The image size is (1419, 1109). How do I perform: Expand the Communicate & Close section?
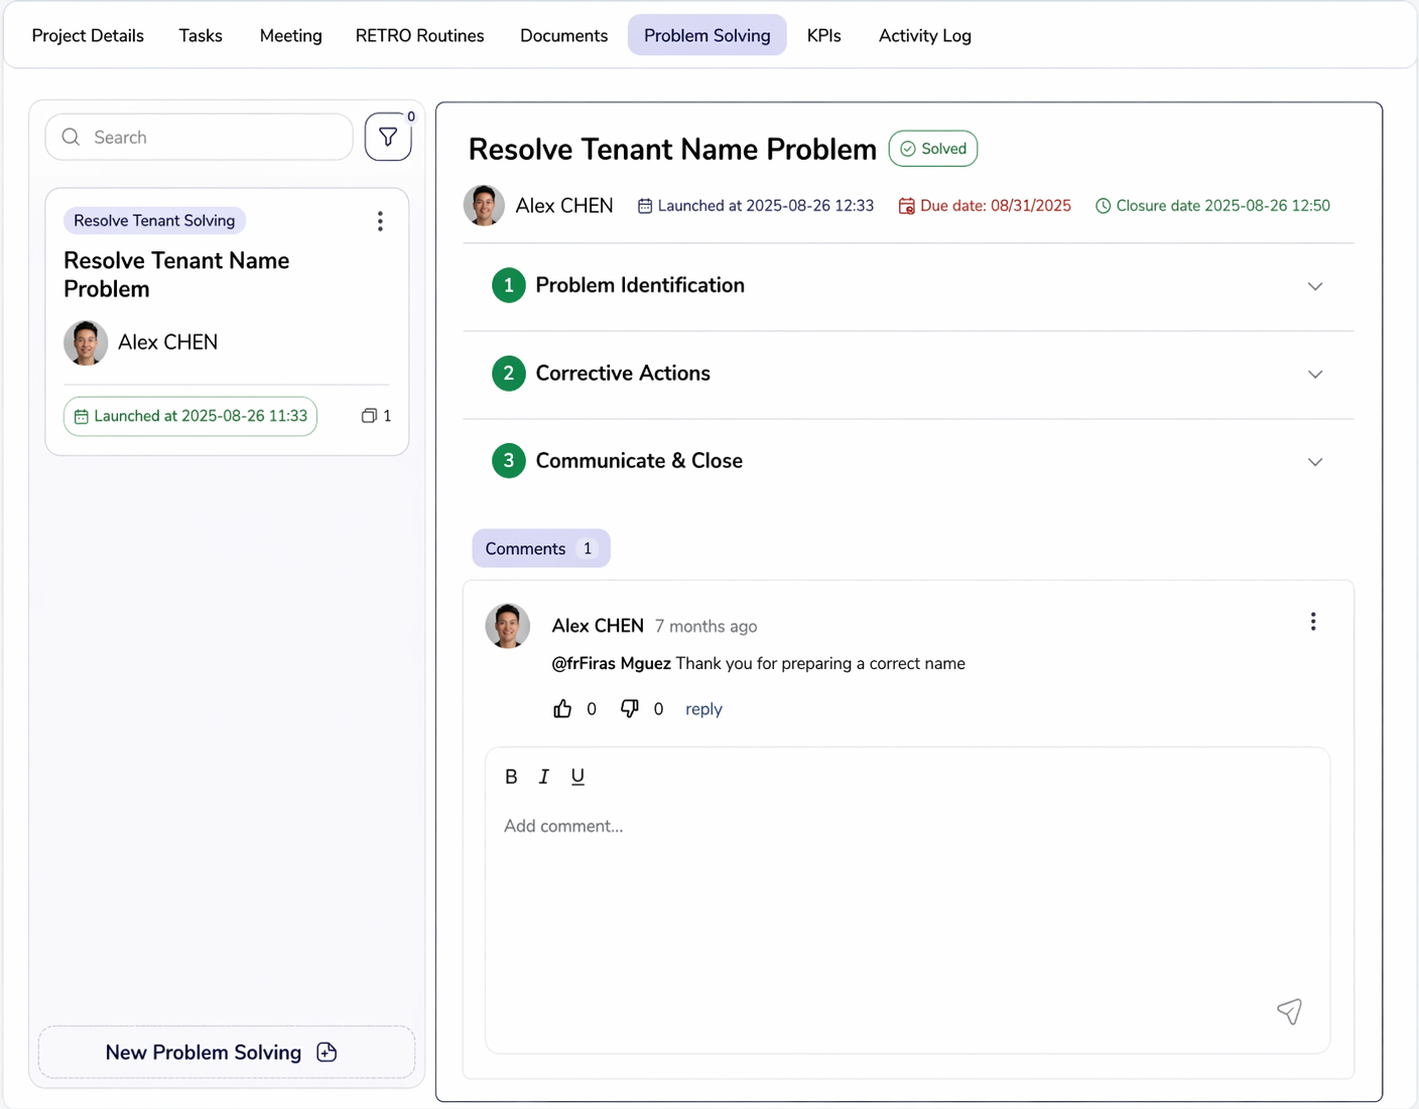point(1314,462)
